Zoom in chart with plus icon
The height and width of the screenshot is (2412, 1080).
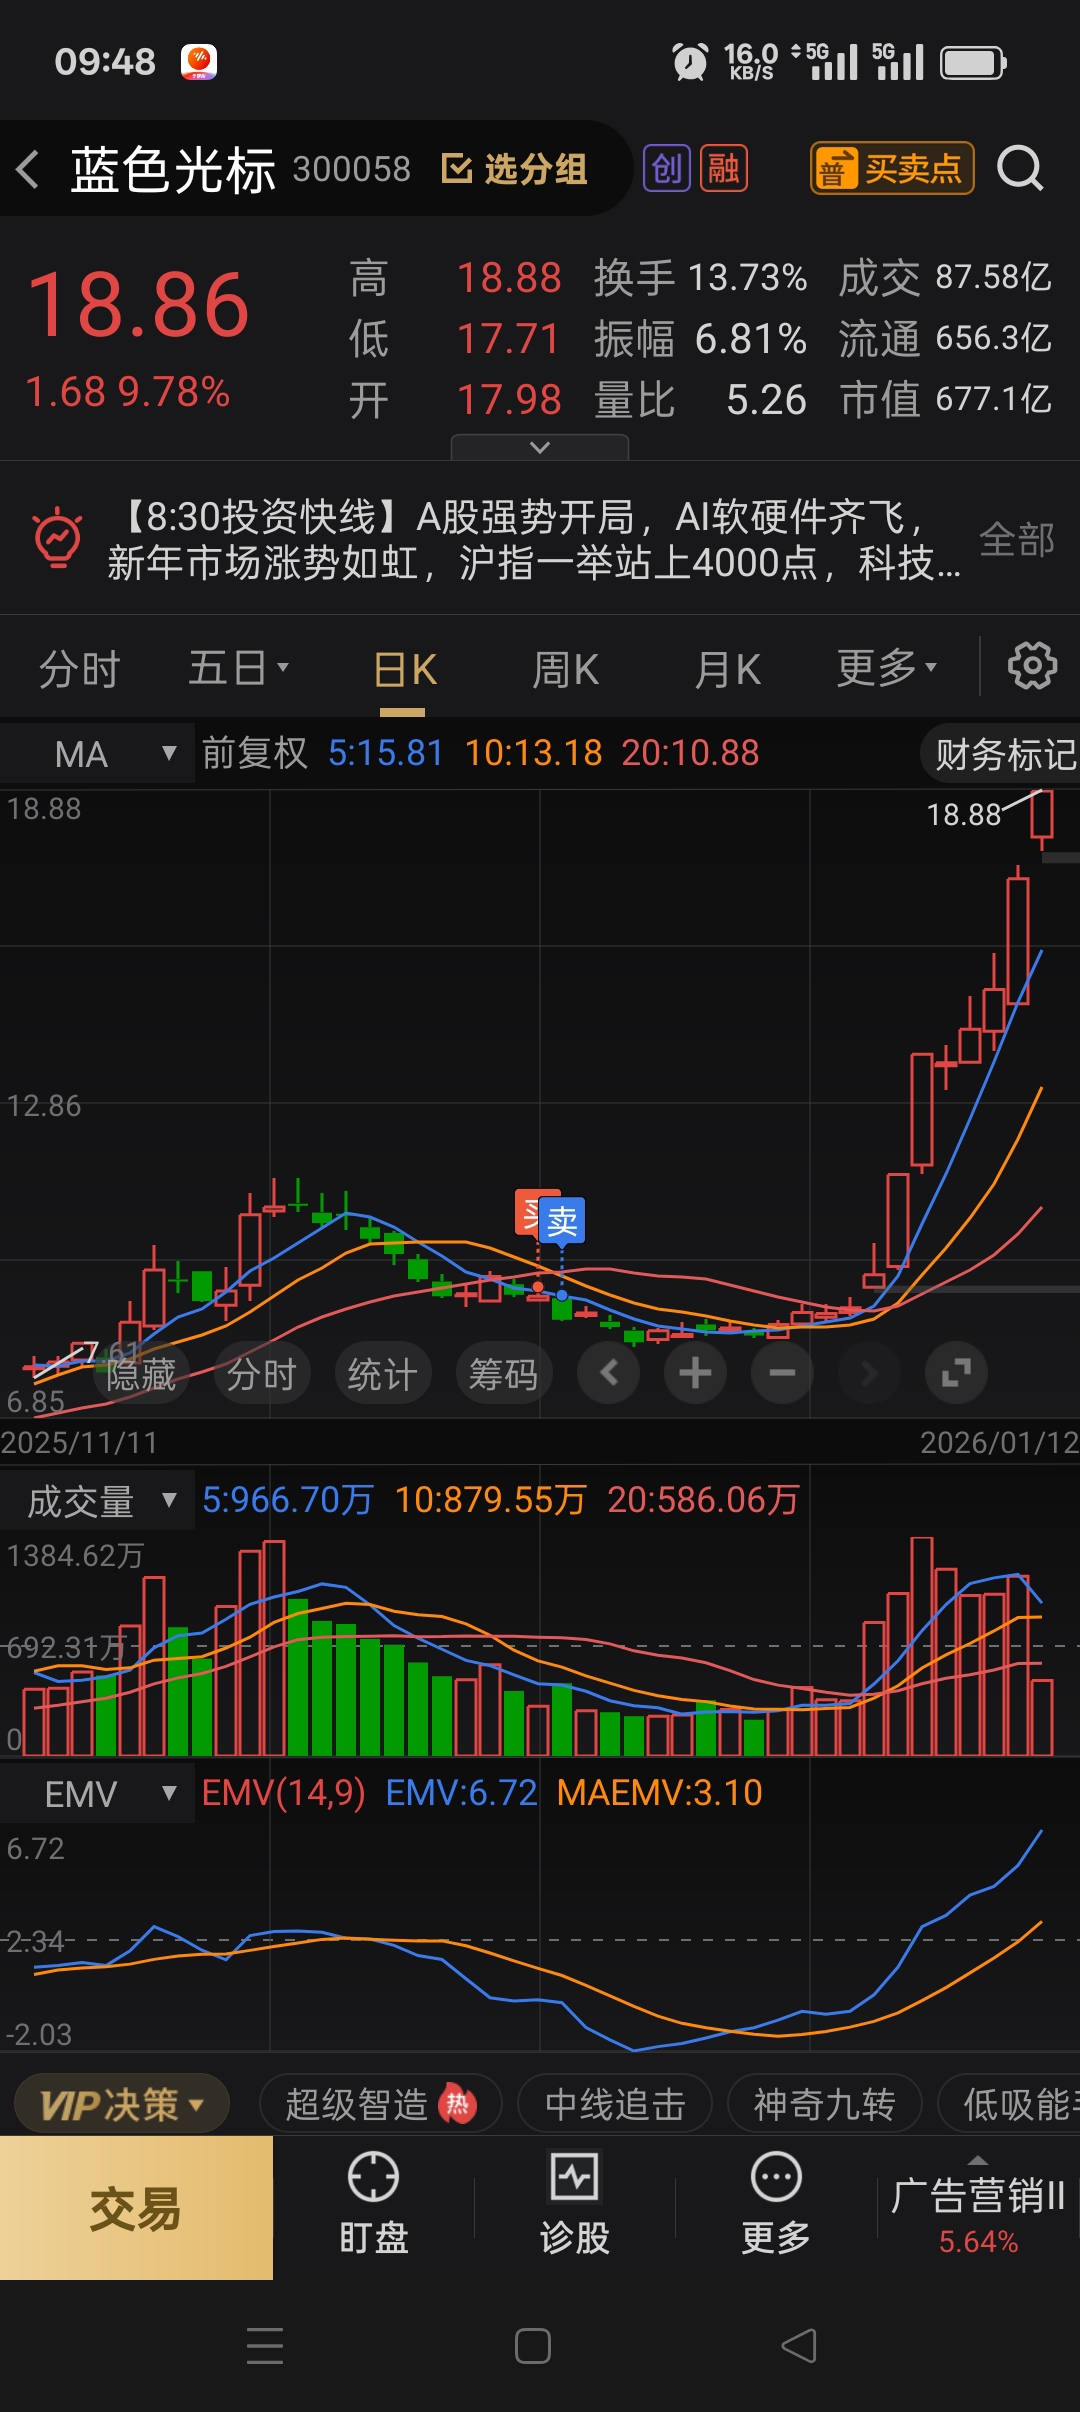click(x=695, y=1373)
